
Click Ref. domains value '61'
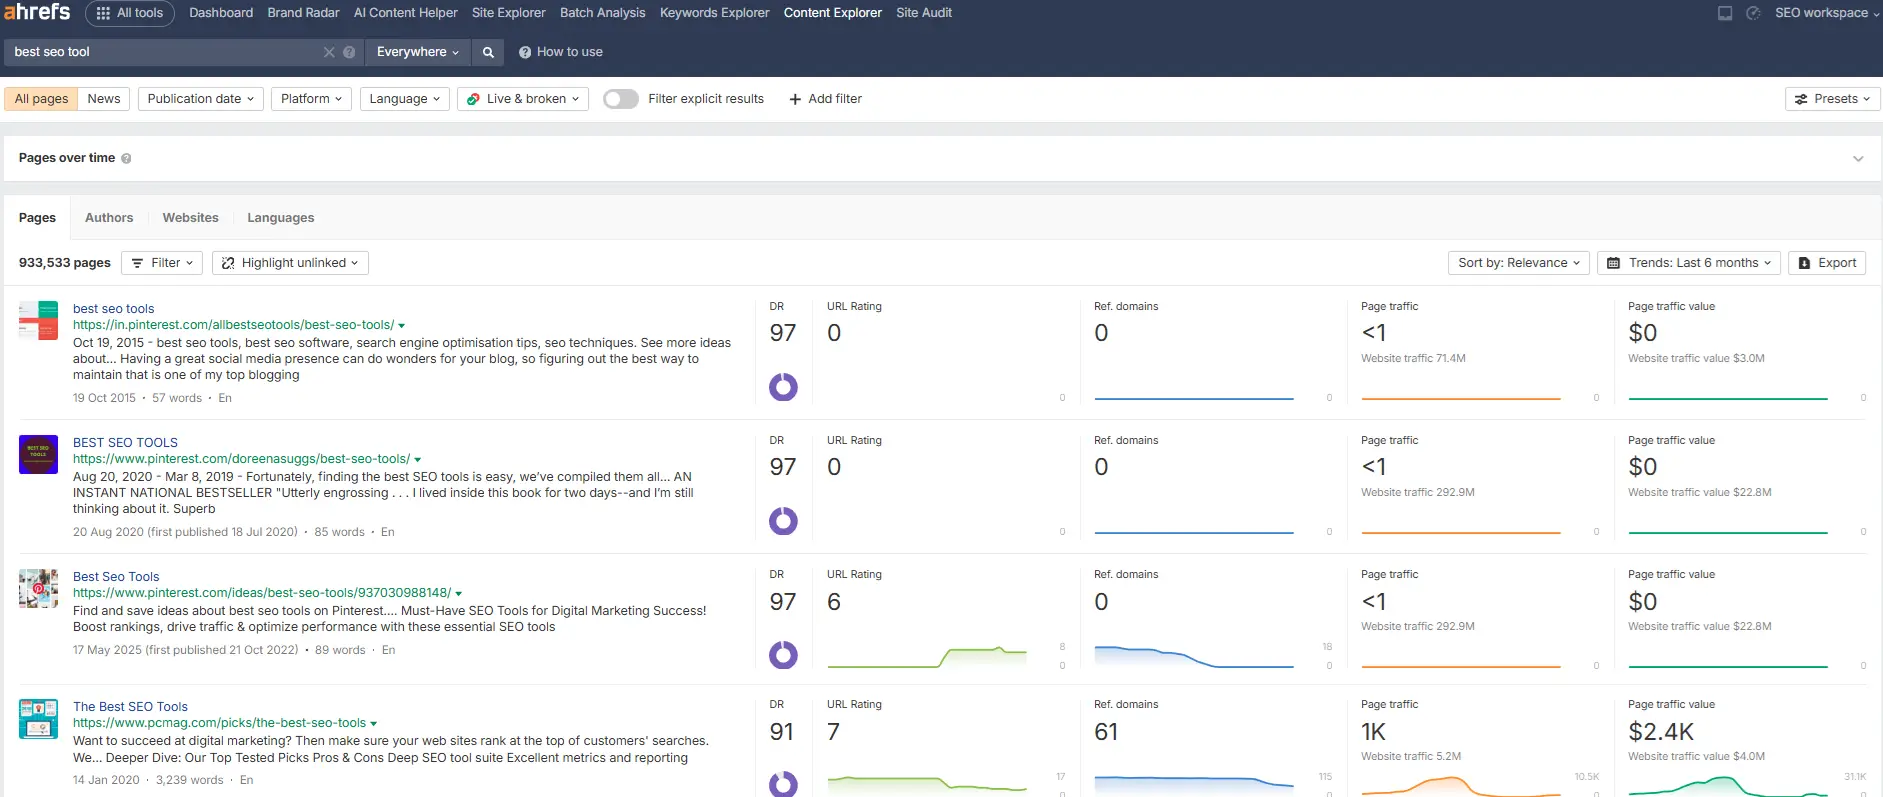[x=1106, y=732]
